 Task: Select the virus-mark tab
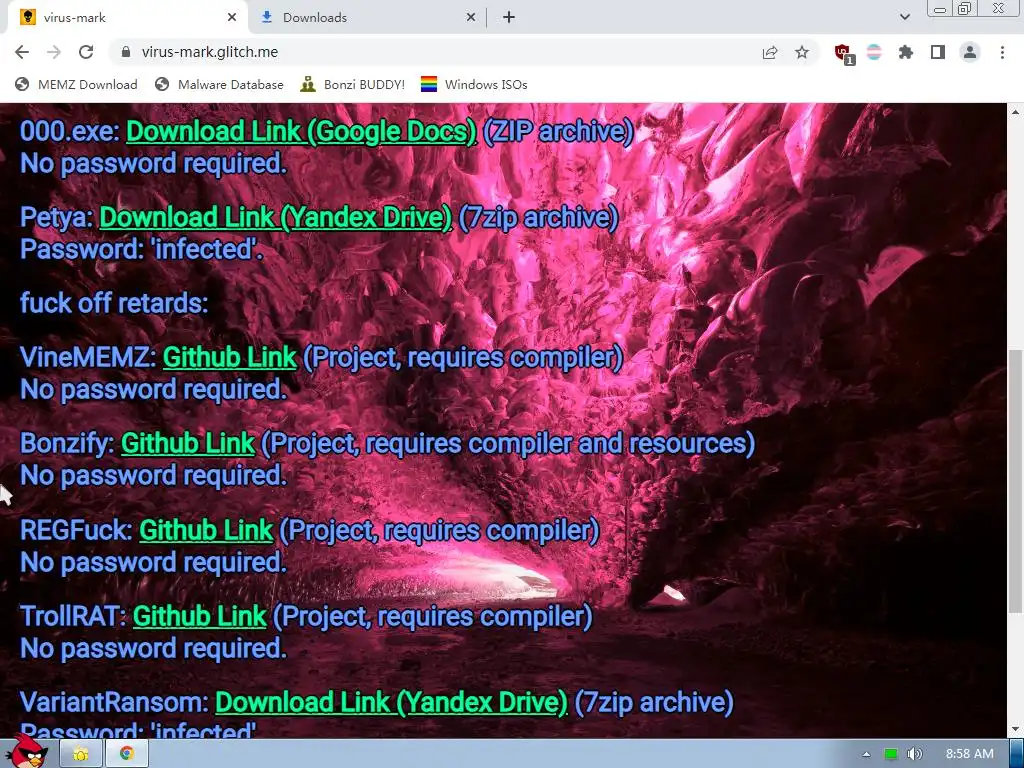[x=127, y=18]
